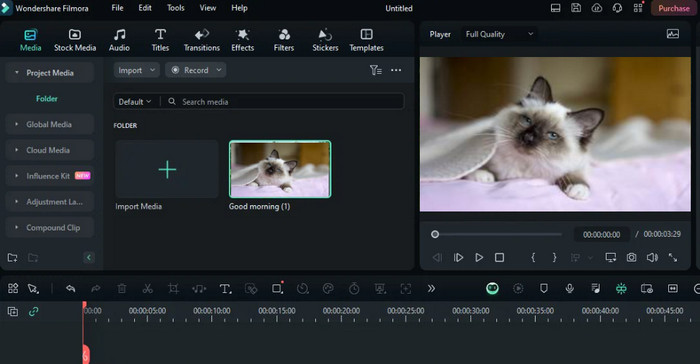The width and height of the screenshot is (700, 364).
Task: Open the Stickers tab
Action: (x=325, y=40)
